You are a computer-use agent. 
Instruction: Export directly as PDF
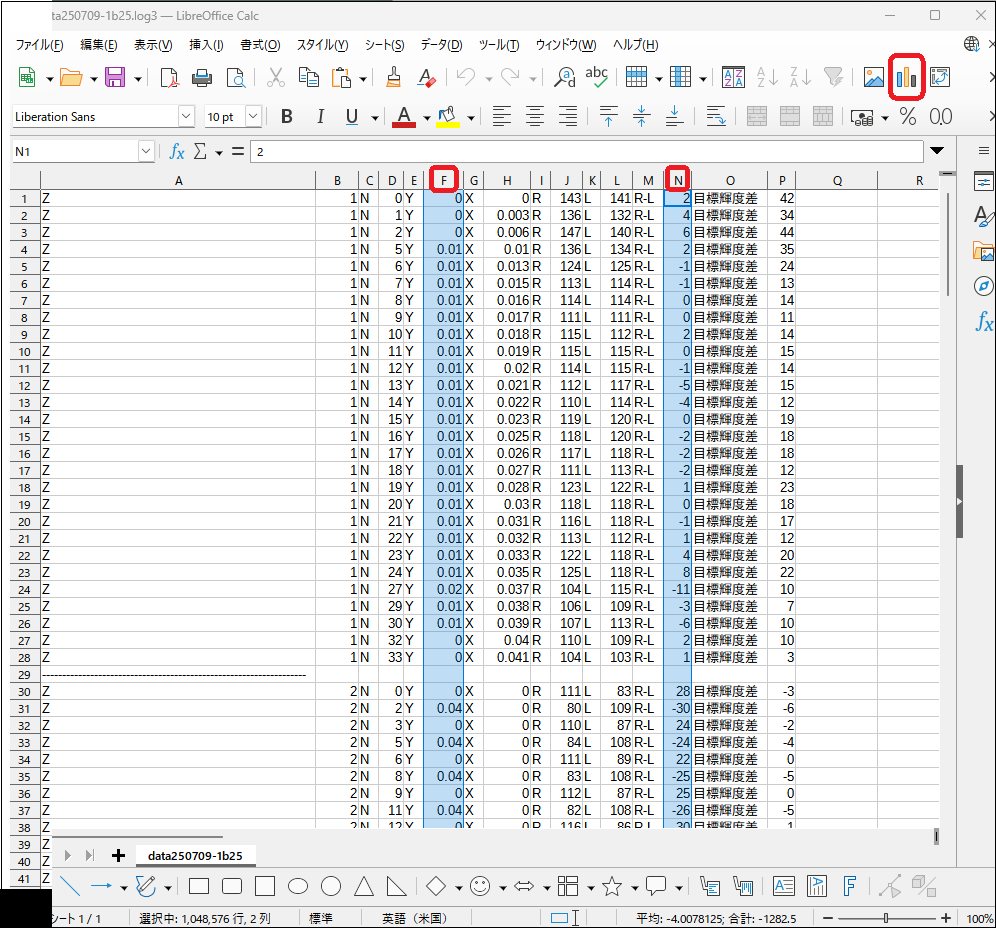(170, 77)
